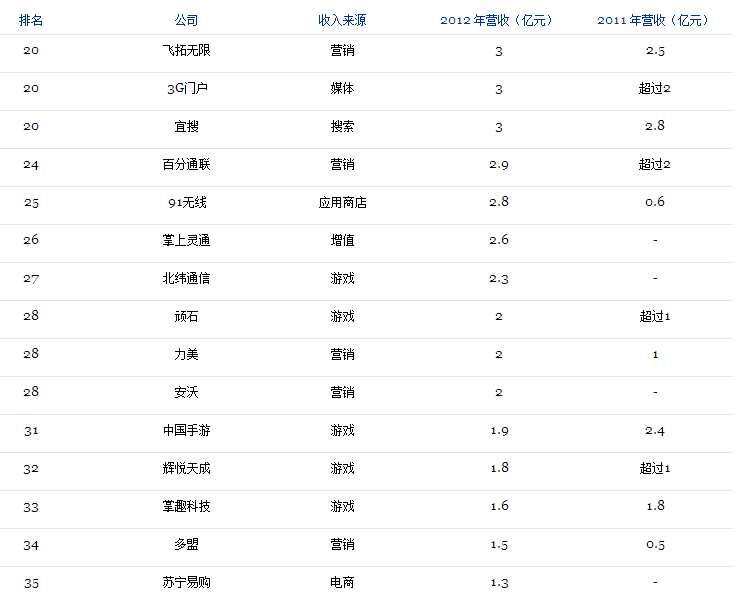Click 2011 revenue 0.6 for 91无线
746x604 pixels.
pos(655,202)
